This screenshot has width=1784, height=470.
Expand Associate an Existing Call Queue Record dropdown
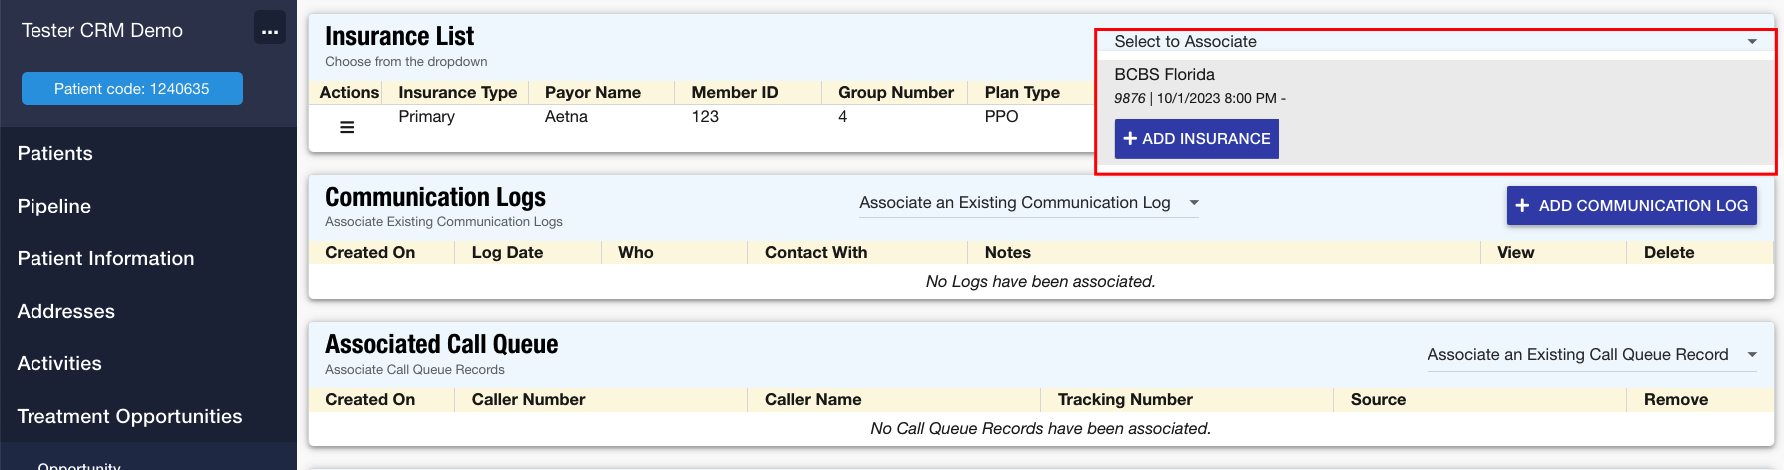point(1591,355)
